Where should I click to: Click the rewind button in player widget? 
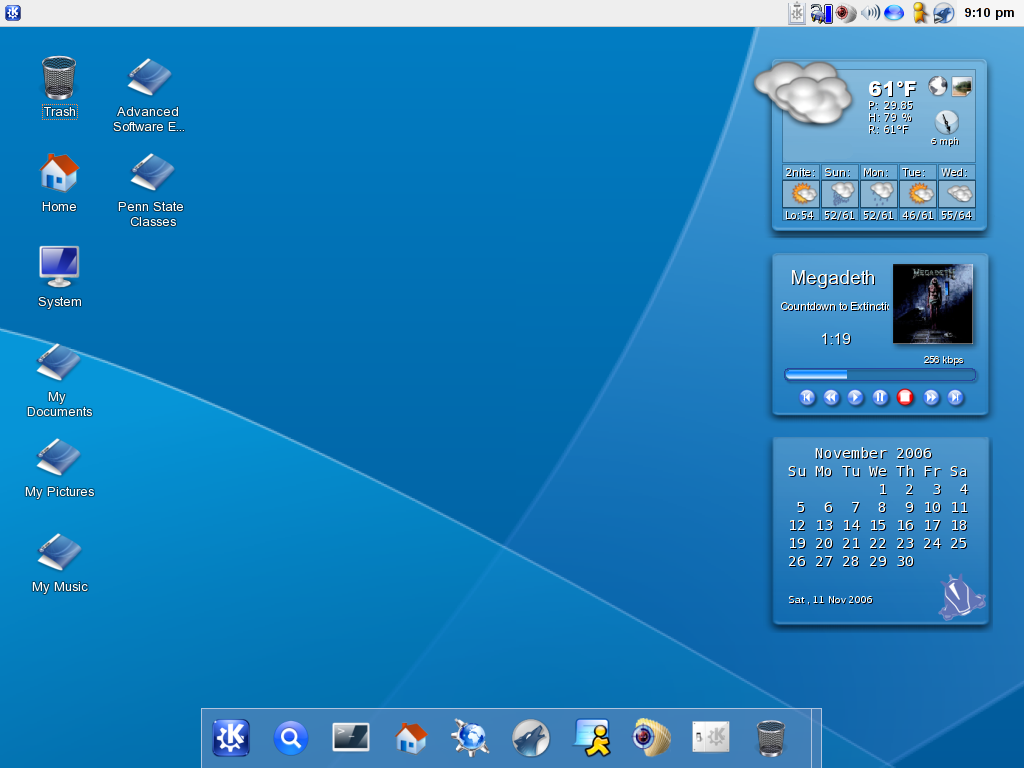[x=831, y=397]
